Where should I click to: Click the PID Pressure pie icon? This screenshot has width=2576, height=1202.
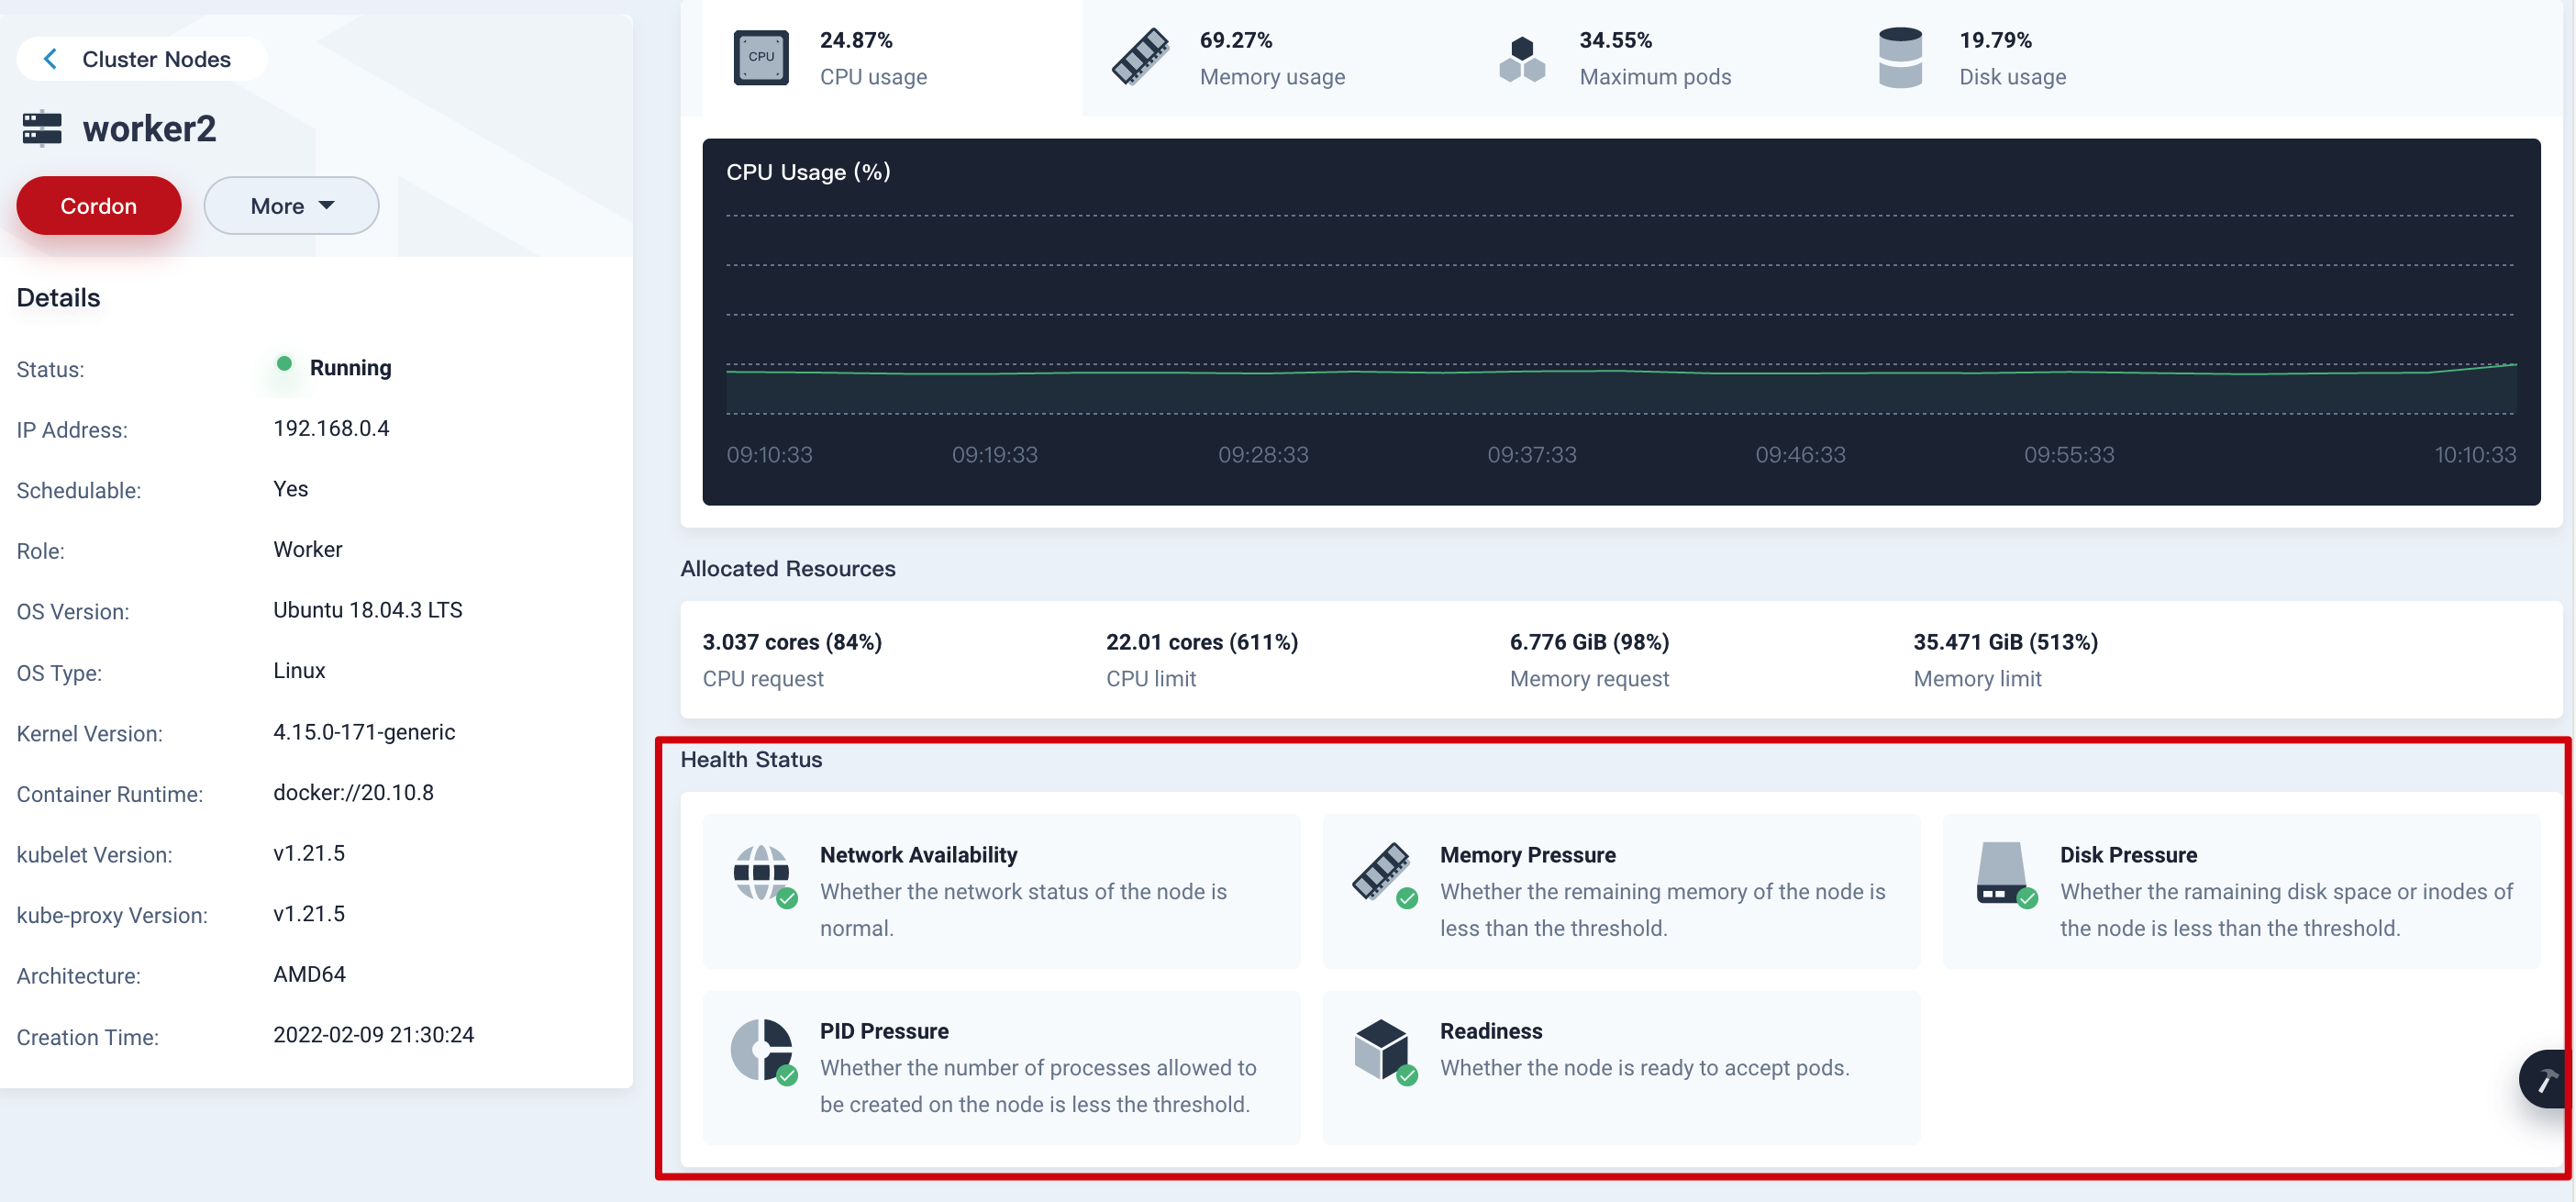762,1049
